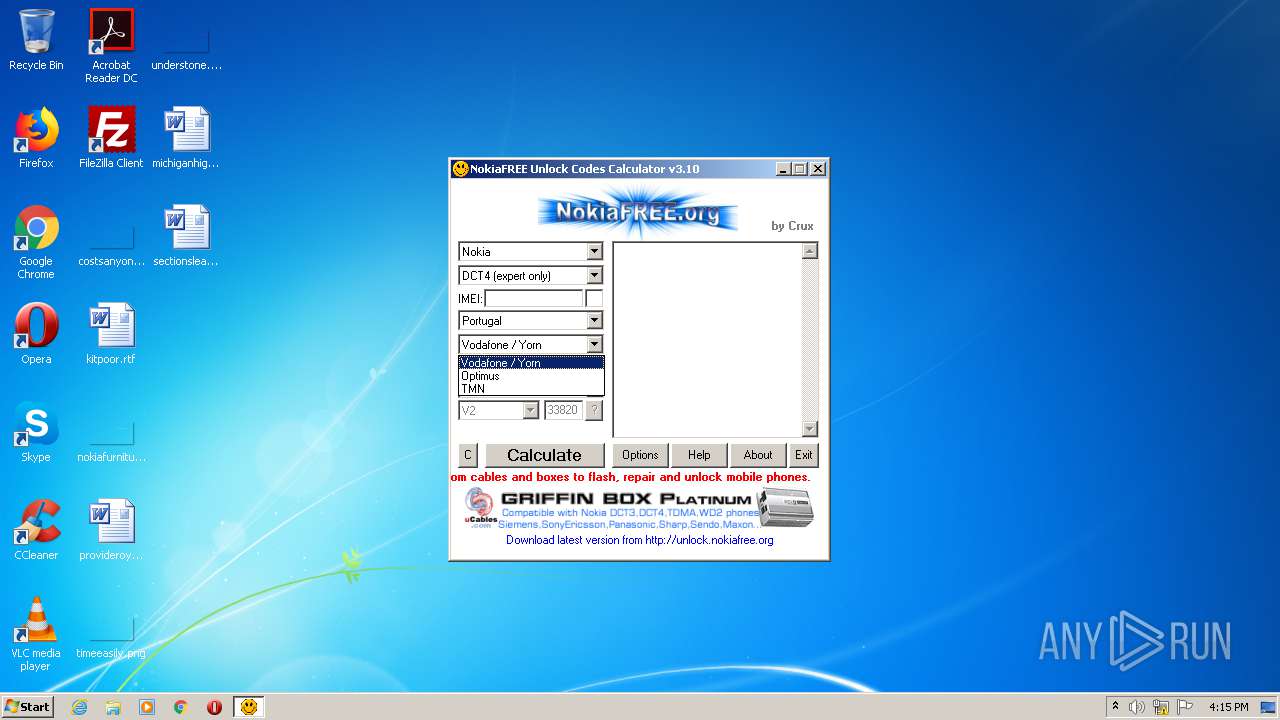
Task: Select the provideroy... Word document
Action: 111,530
